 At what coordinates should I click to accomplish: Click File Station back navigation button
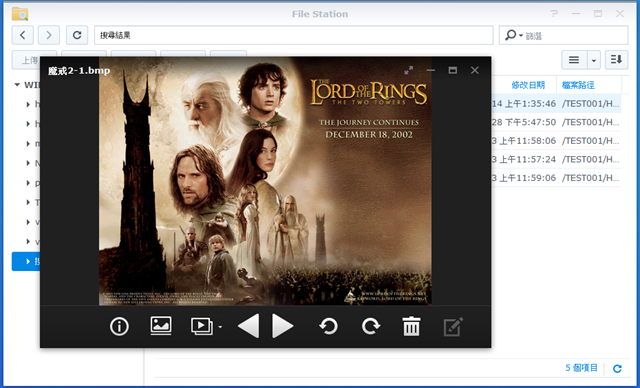click(22, 35)
